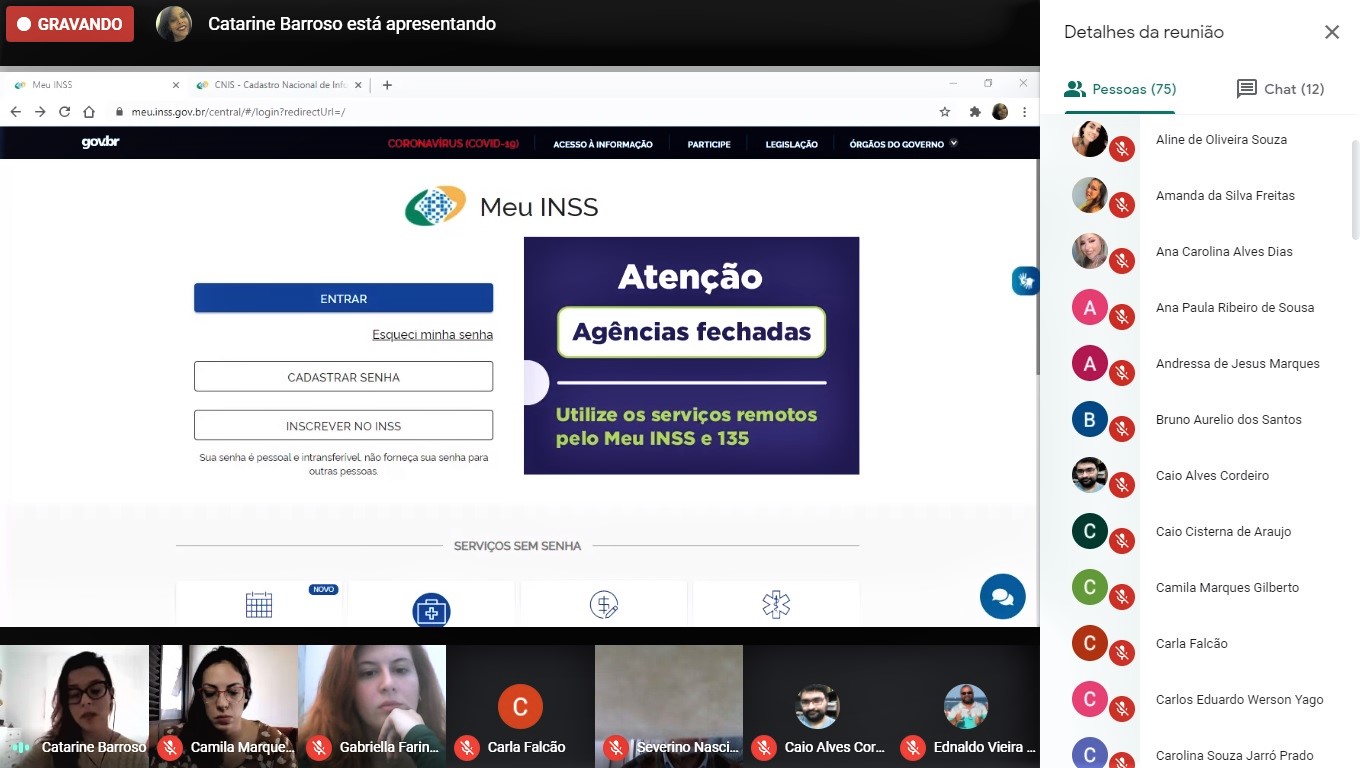
Task: Click the muted mic icon beside Aline de Oliveira Souza
Action: tap(1122, 149)
